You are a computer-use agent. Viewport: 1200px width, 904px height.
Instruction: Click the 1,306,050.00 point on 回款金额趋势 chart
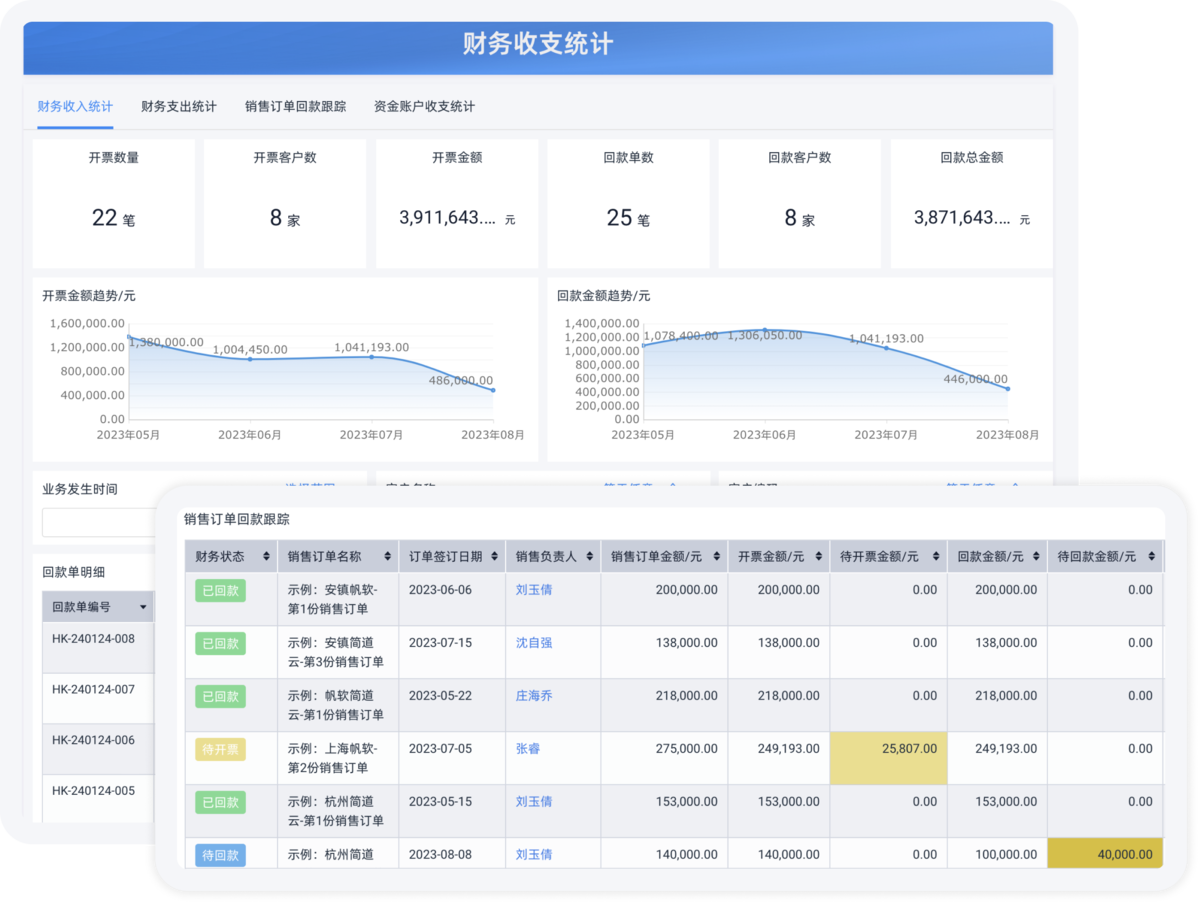(x=765, y=330)
